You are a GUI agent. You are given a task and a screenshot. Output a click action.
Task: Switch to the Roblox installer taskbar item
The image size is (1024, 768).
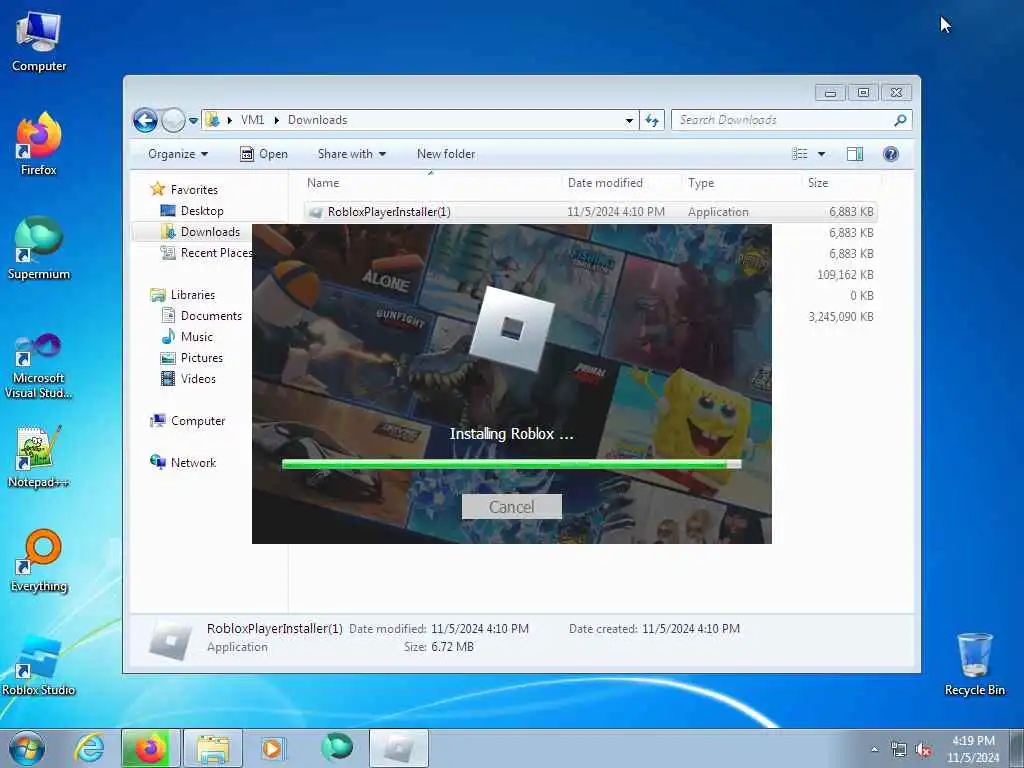coord(398,748)
